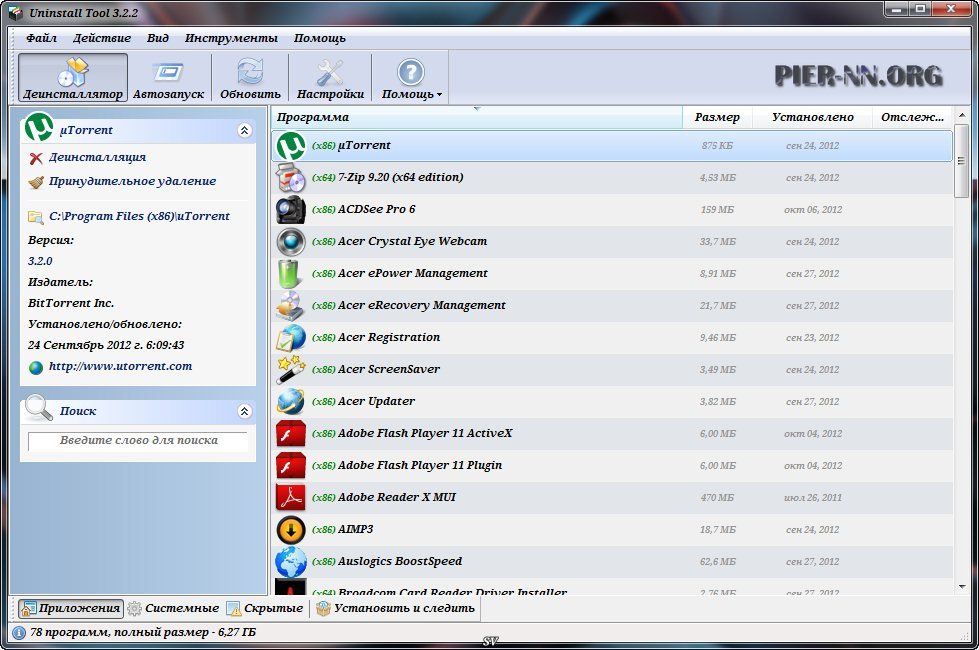The width and height of the screenshot is (979, 650).
Task: Select row text Acer Crystal Eye Webcam
Action: click(x=412, y=241)
